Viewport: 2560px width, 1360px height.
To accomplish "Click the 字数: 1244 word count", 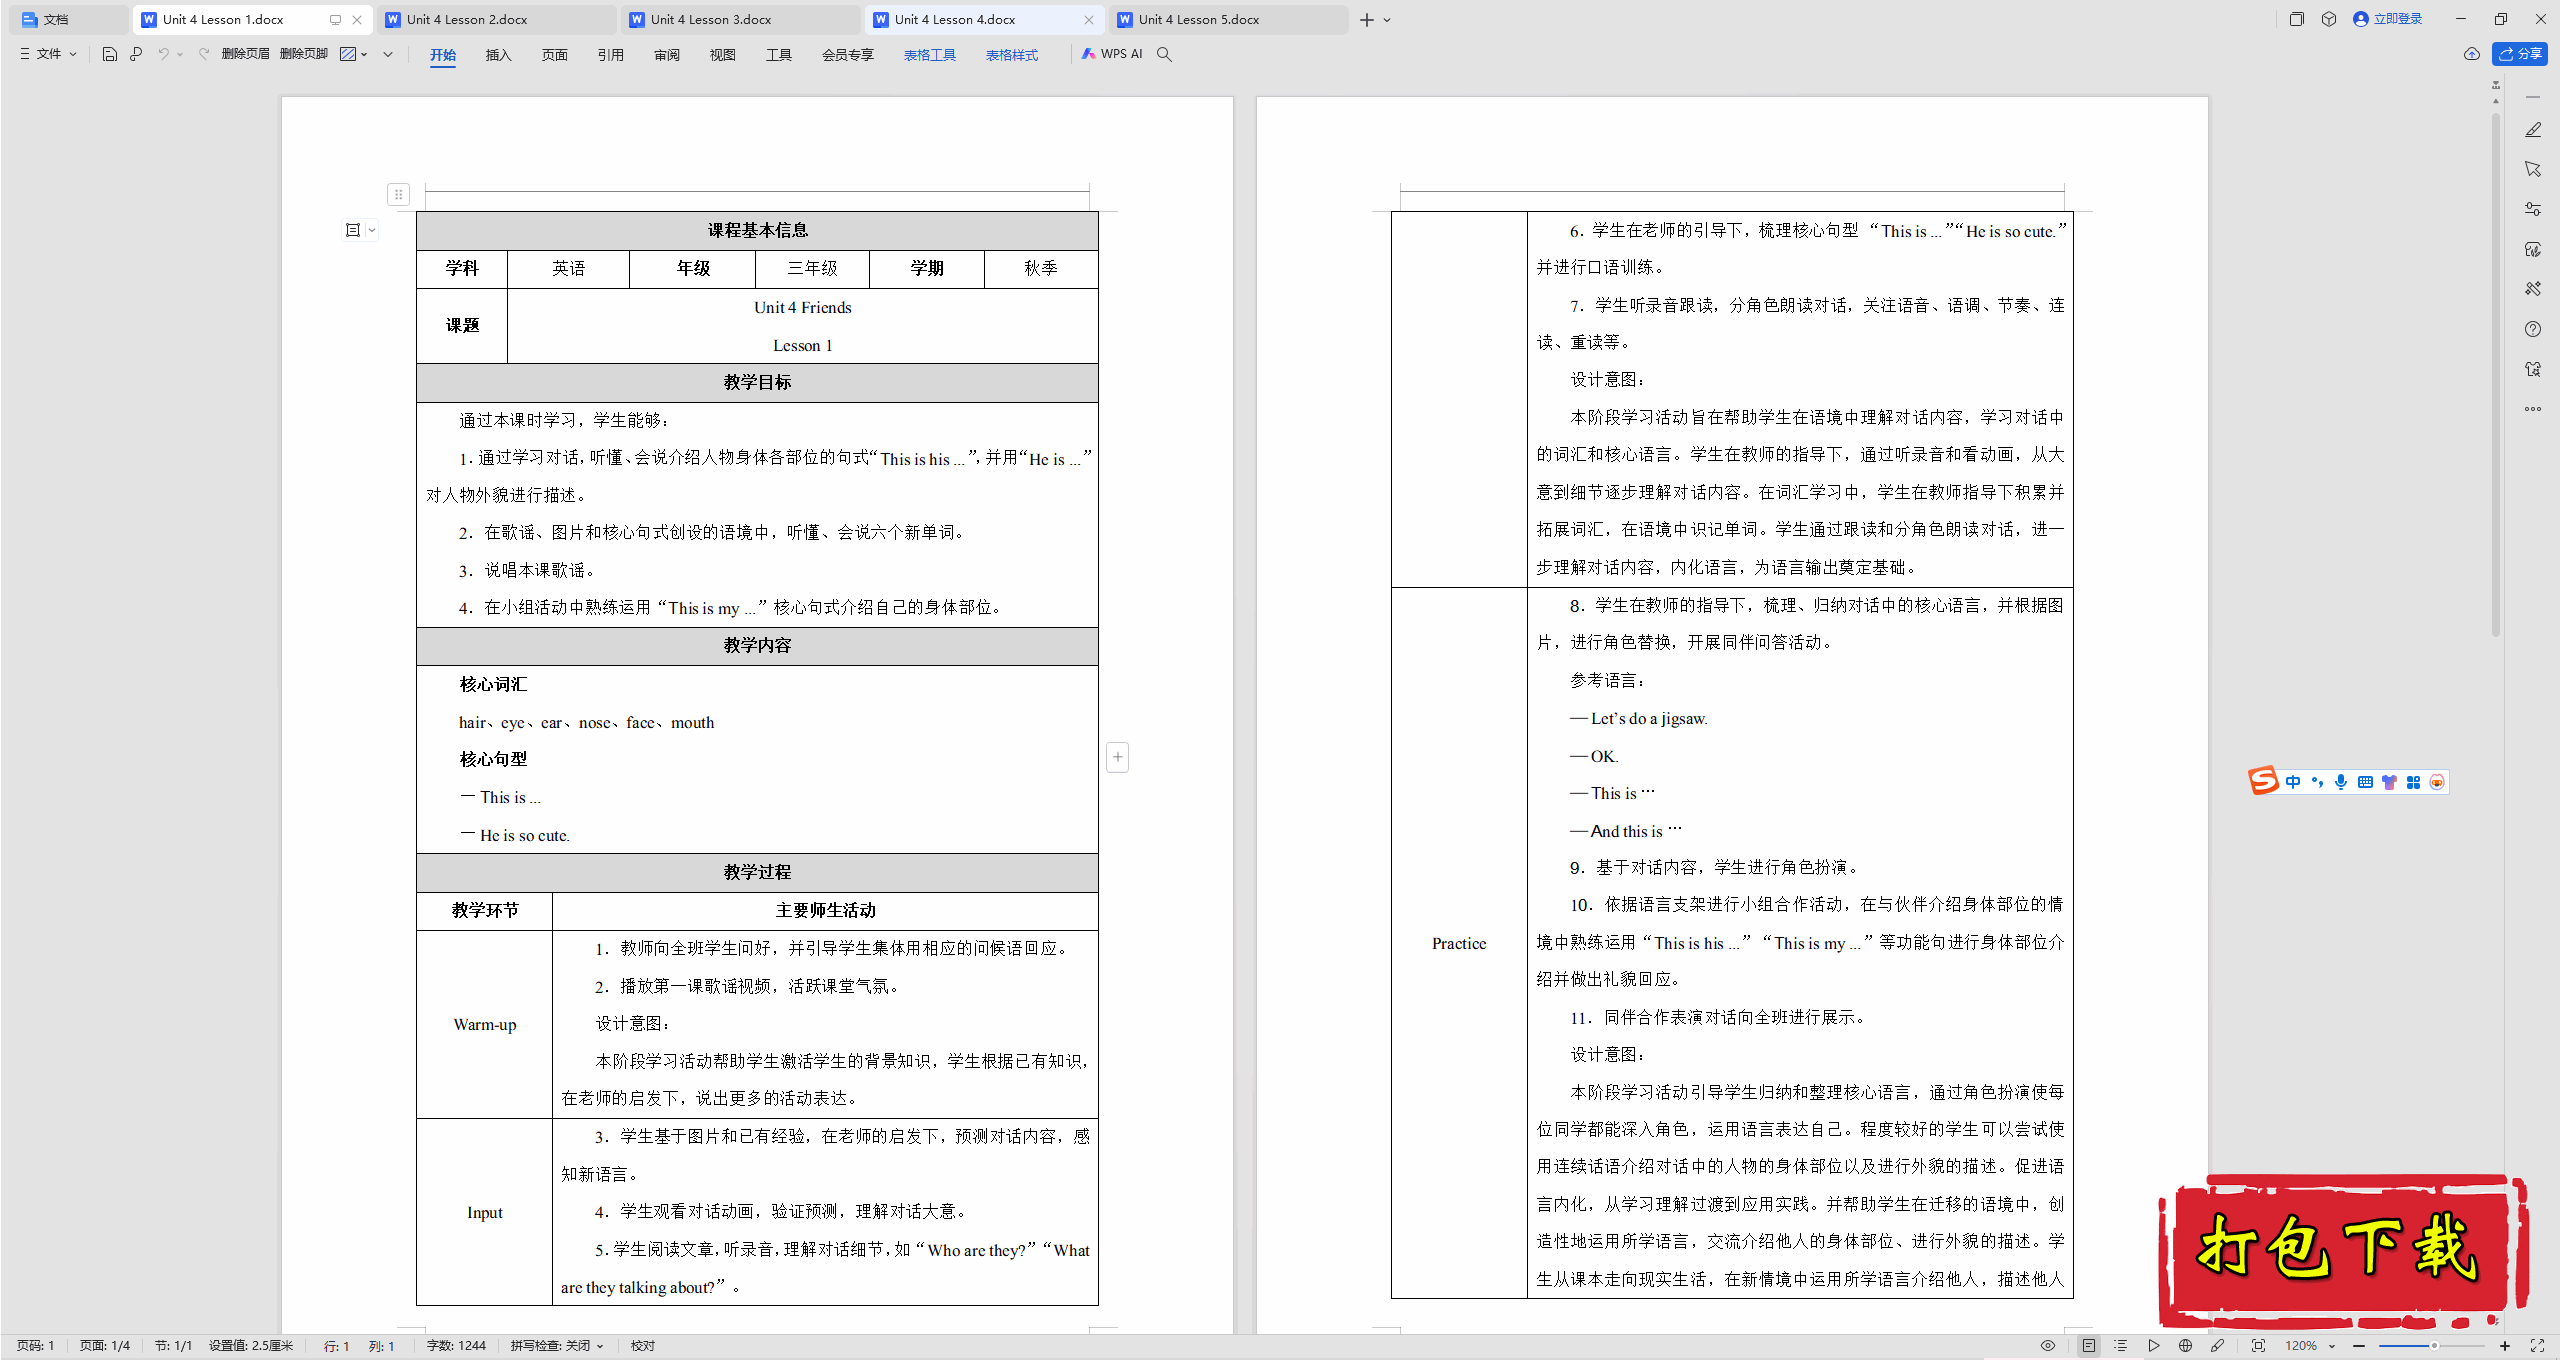I will pyautogui.click(x=456, y=1346).
